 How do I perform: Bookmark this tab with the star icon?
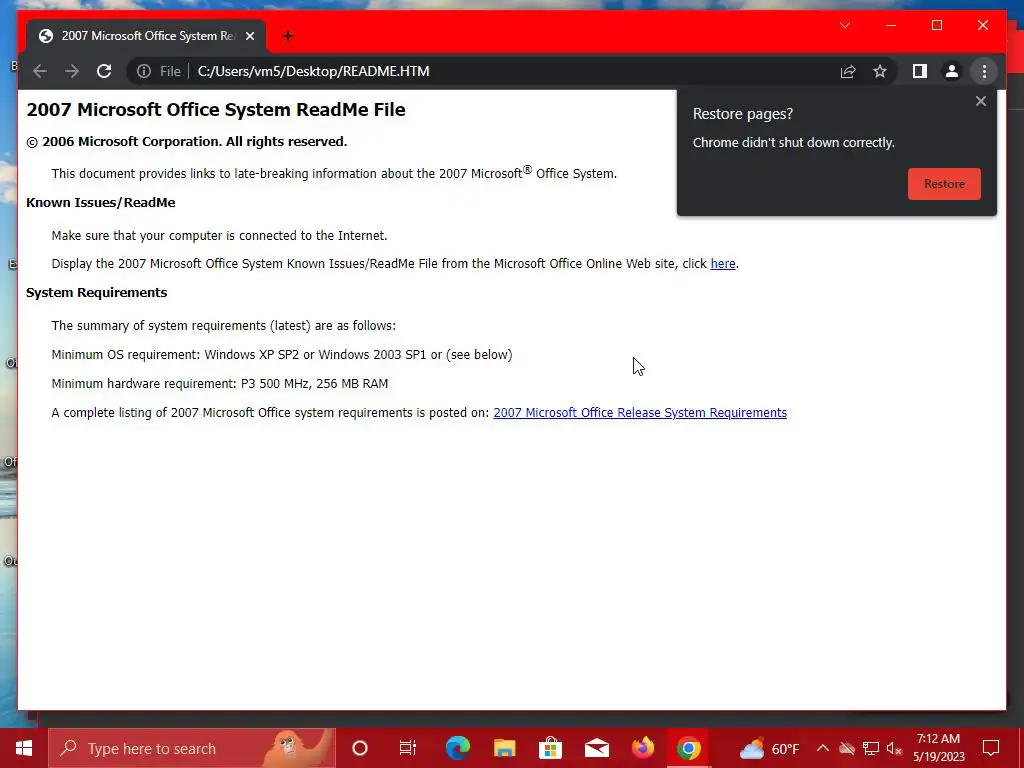point(880,71)
